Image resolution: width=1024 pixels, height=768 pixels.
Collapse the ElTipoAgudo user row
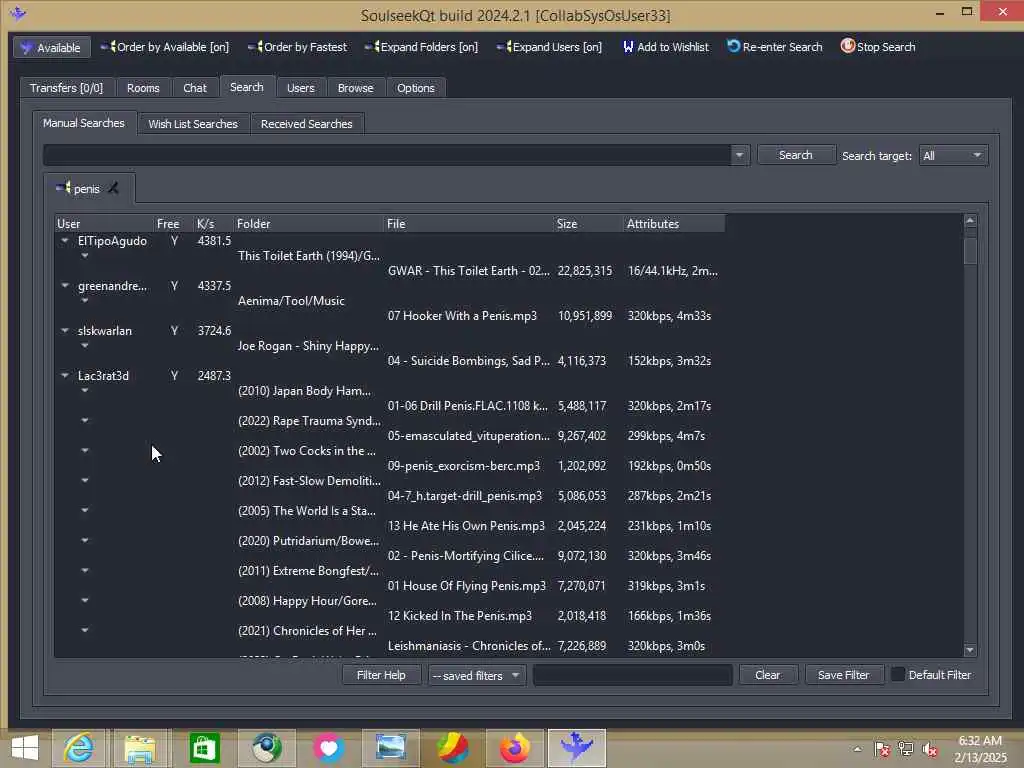pos(65,240)
